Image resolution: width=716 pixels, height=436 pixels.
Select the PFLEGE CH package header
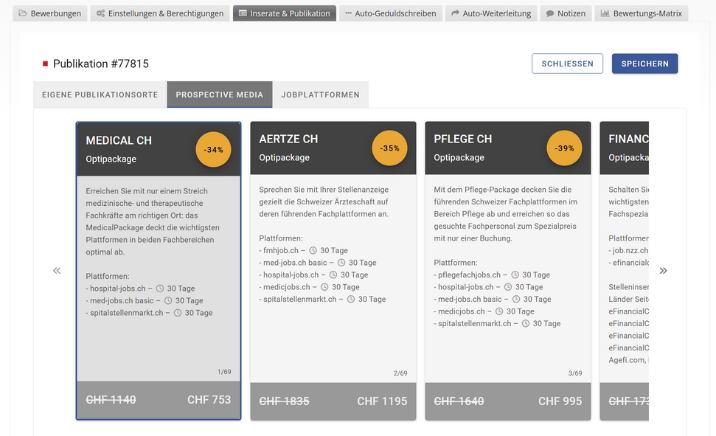(508, 148)
